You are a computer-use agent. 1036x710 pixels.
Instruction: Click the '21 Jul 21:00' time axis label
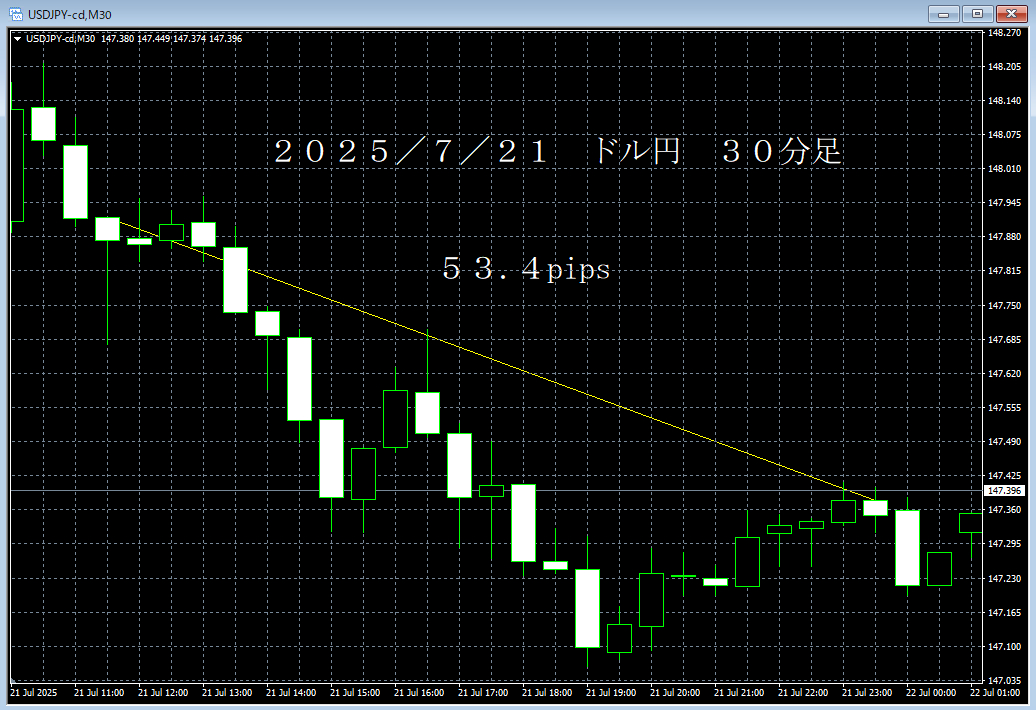tap(739, 693)
